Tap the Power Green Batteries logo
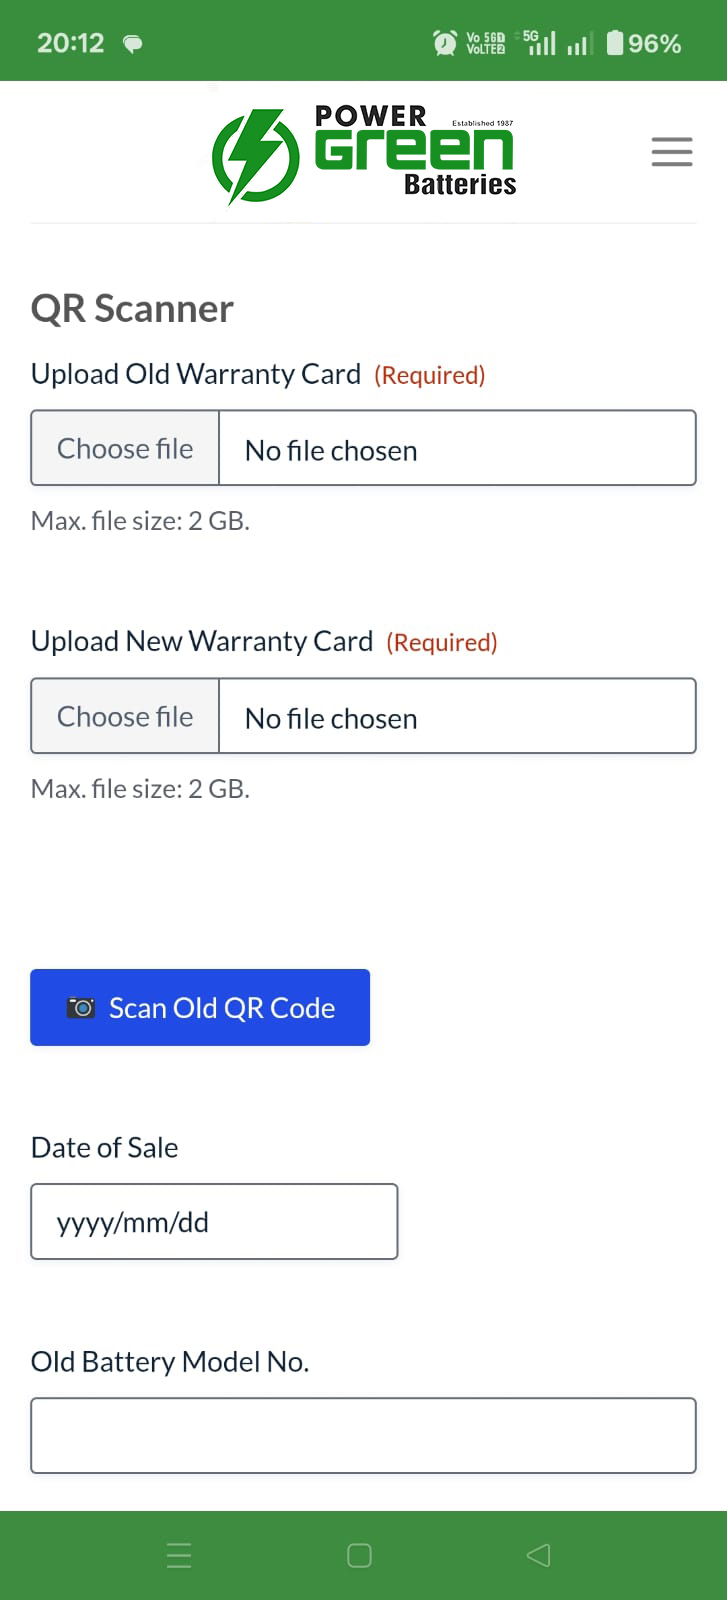Viewport: 727px width, 1600px height. tap(364, 153)
